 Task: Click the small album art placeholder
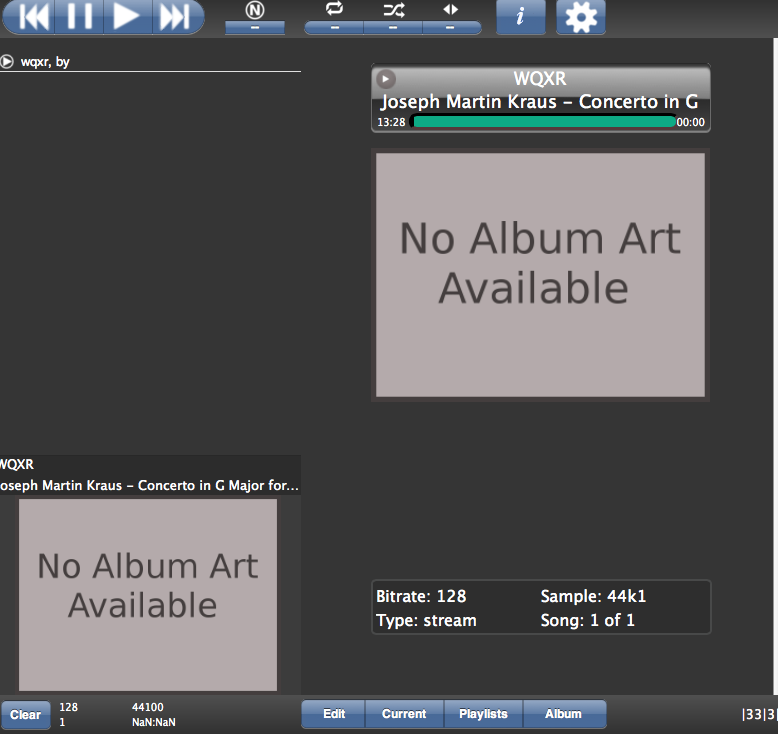[x=148, y=595]
